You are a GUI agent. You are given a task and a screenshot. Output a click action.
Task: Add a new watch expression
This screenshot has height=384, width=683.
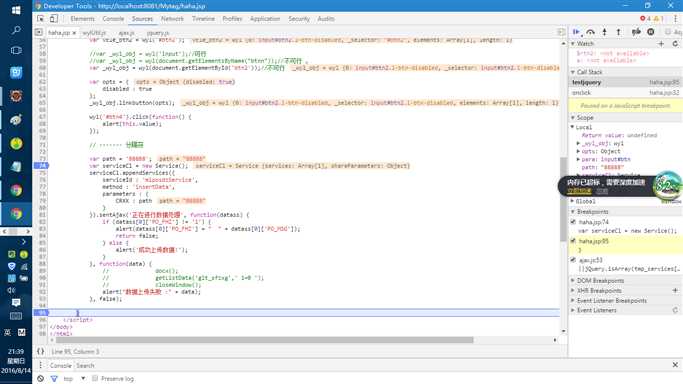point(661,44)
